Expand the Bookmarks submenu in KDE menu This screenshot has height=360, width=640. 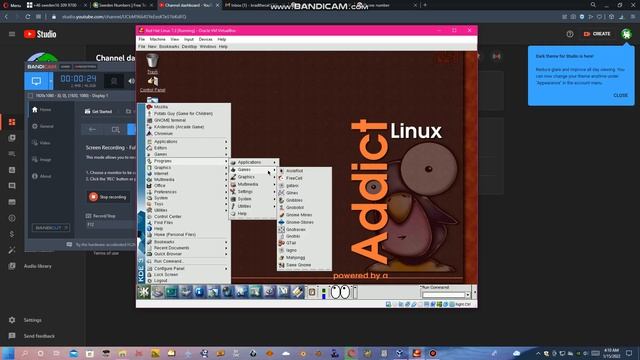tap(187, 242)
